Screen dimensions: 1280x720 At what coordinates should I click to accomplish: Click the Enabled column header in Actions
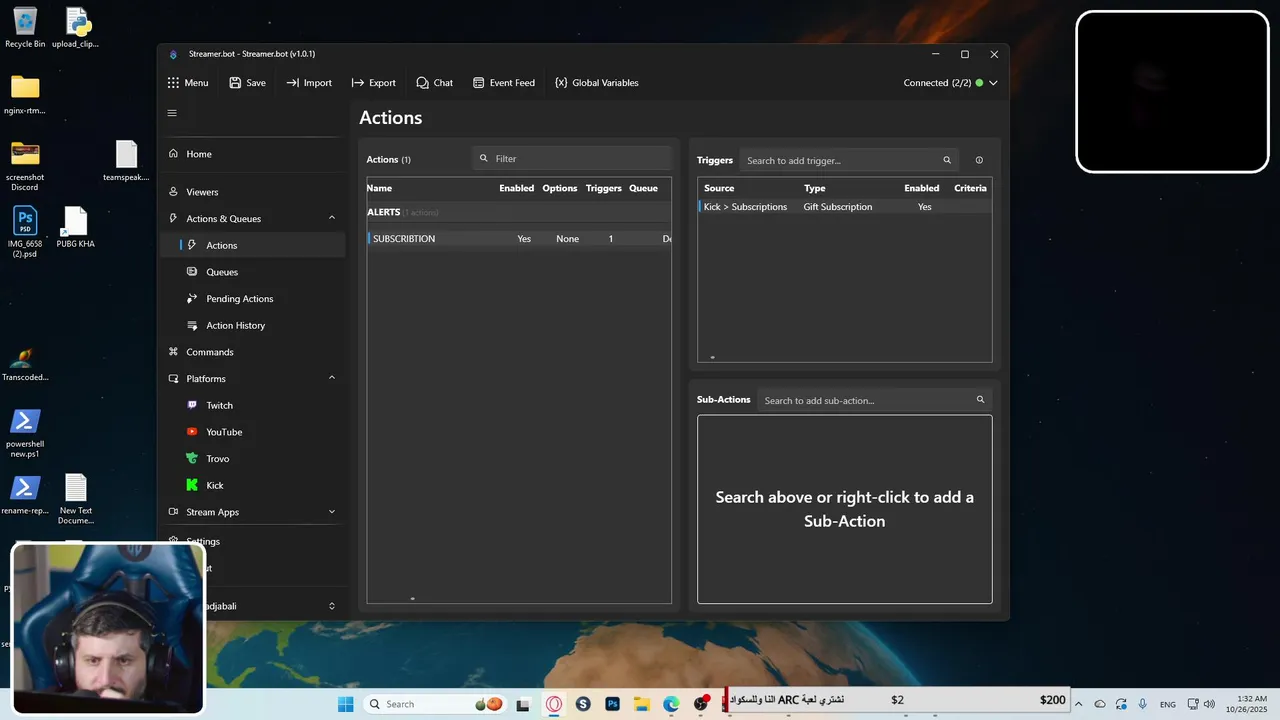[517, 188]
